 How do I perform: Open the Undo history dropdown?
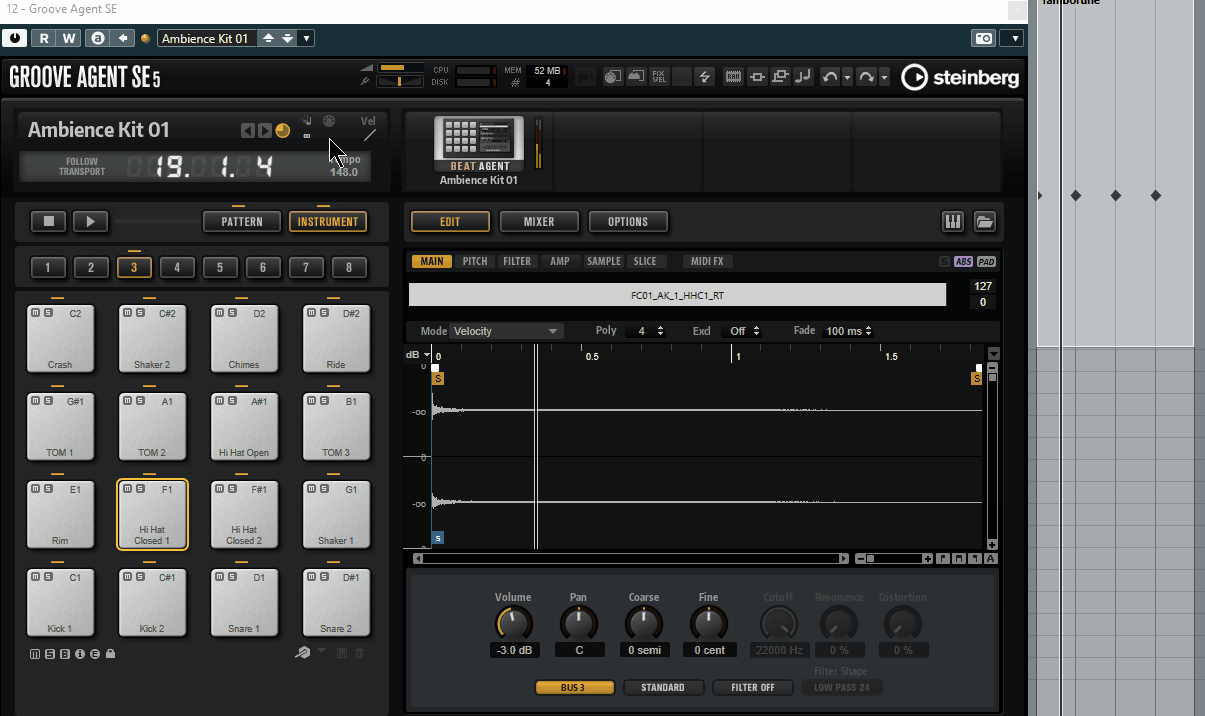click(848, 77)
